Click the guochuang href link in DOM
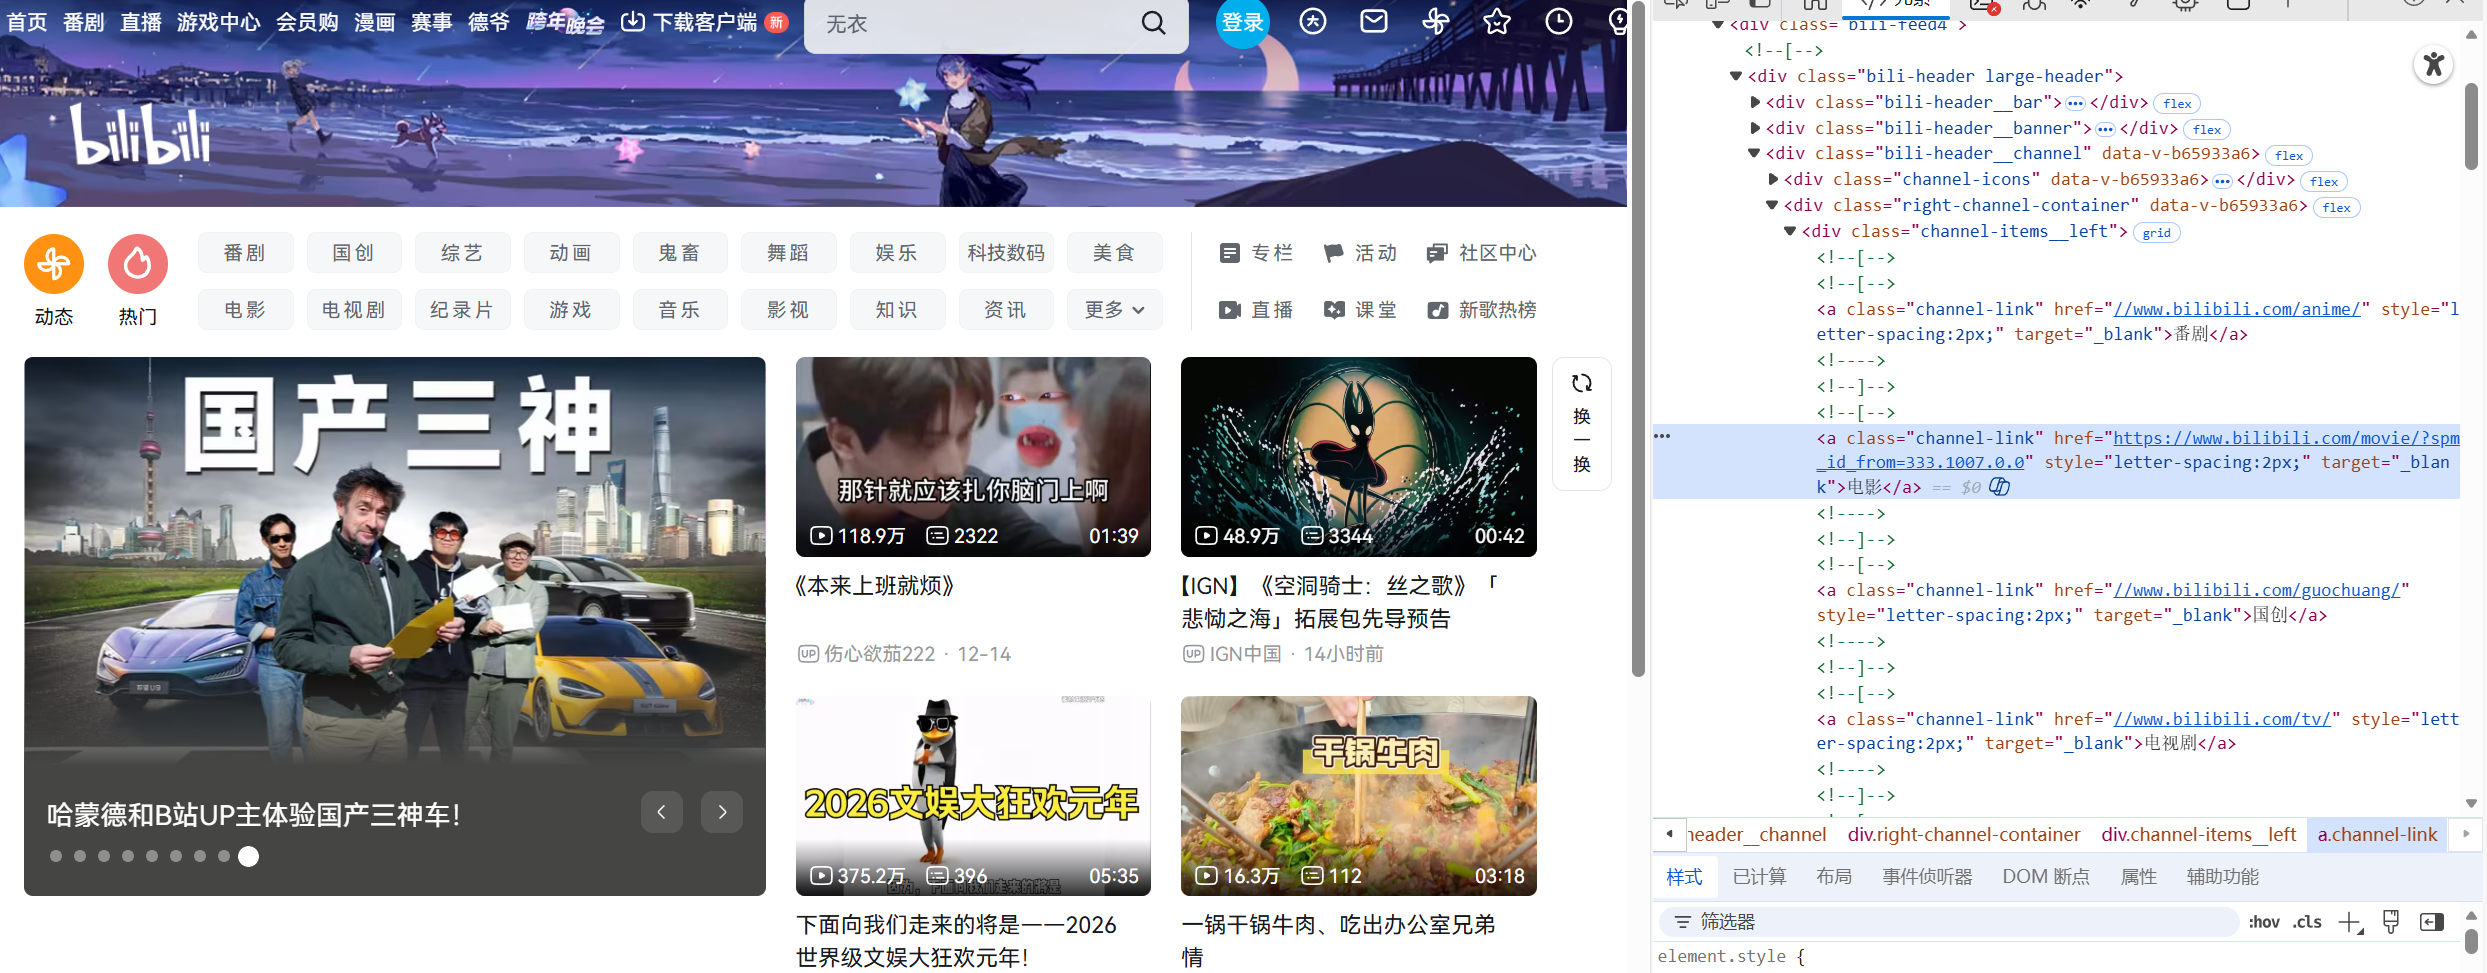2487x973 pixels. click(x=2256, y=590)
